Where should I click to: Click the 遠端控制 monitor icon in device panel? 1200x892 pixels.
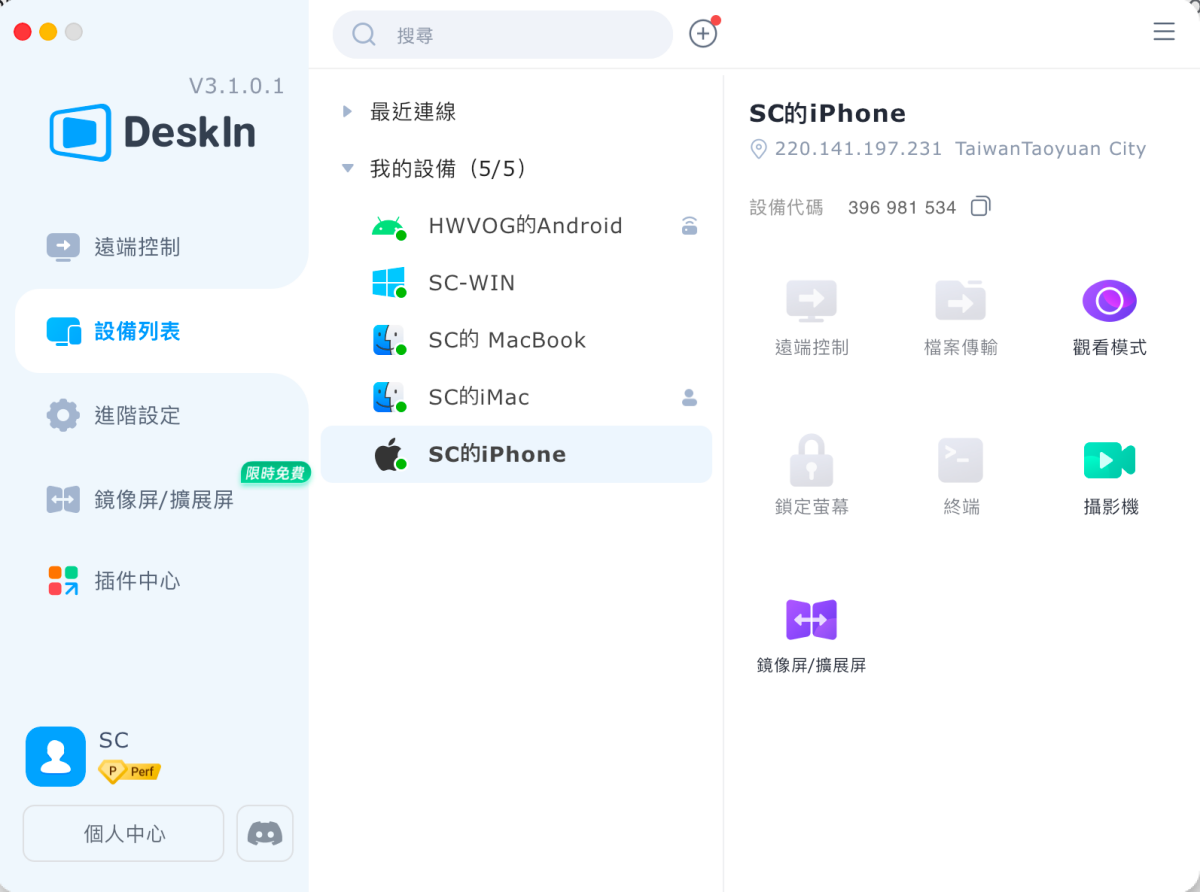[811, 301]
